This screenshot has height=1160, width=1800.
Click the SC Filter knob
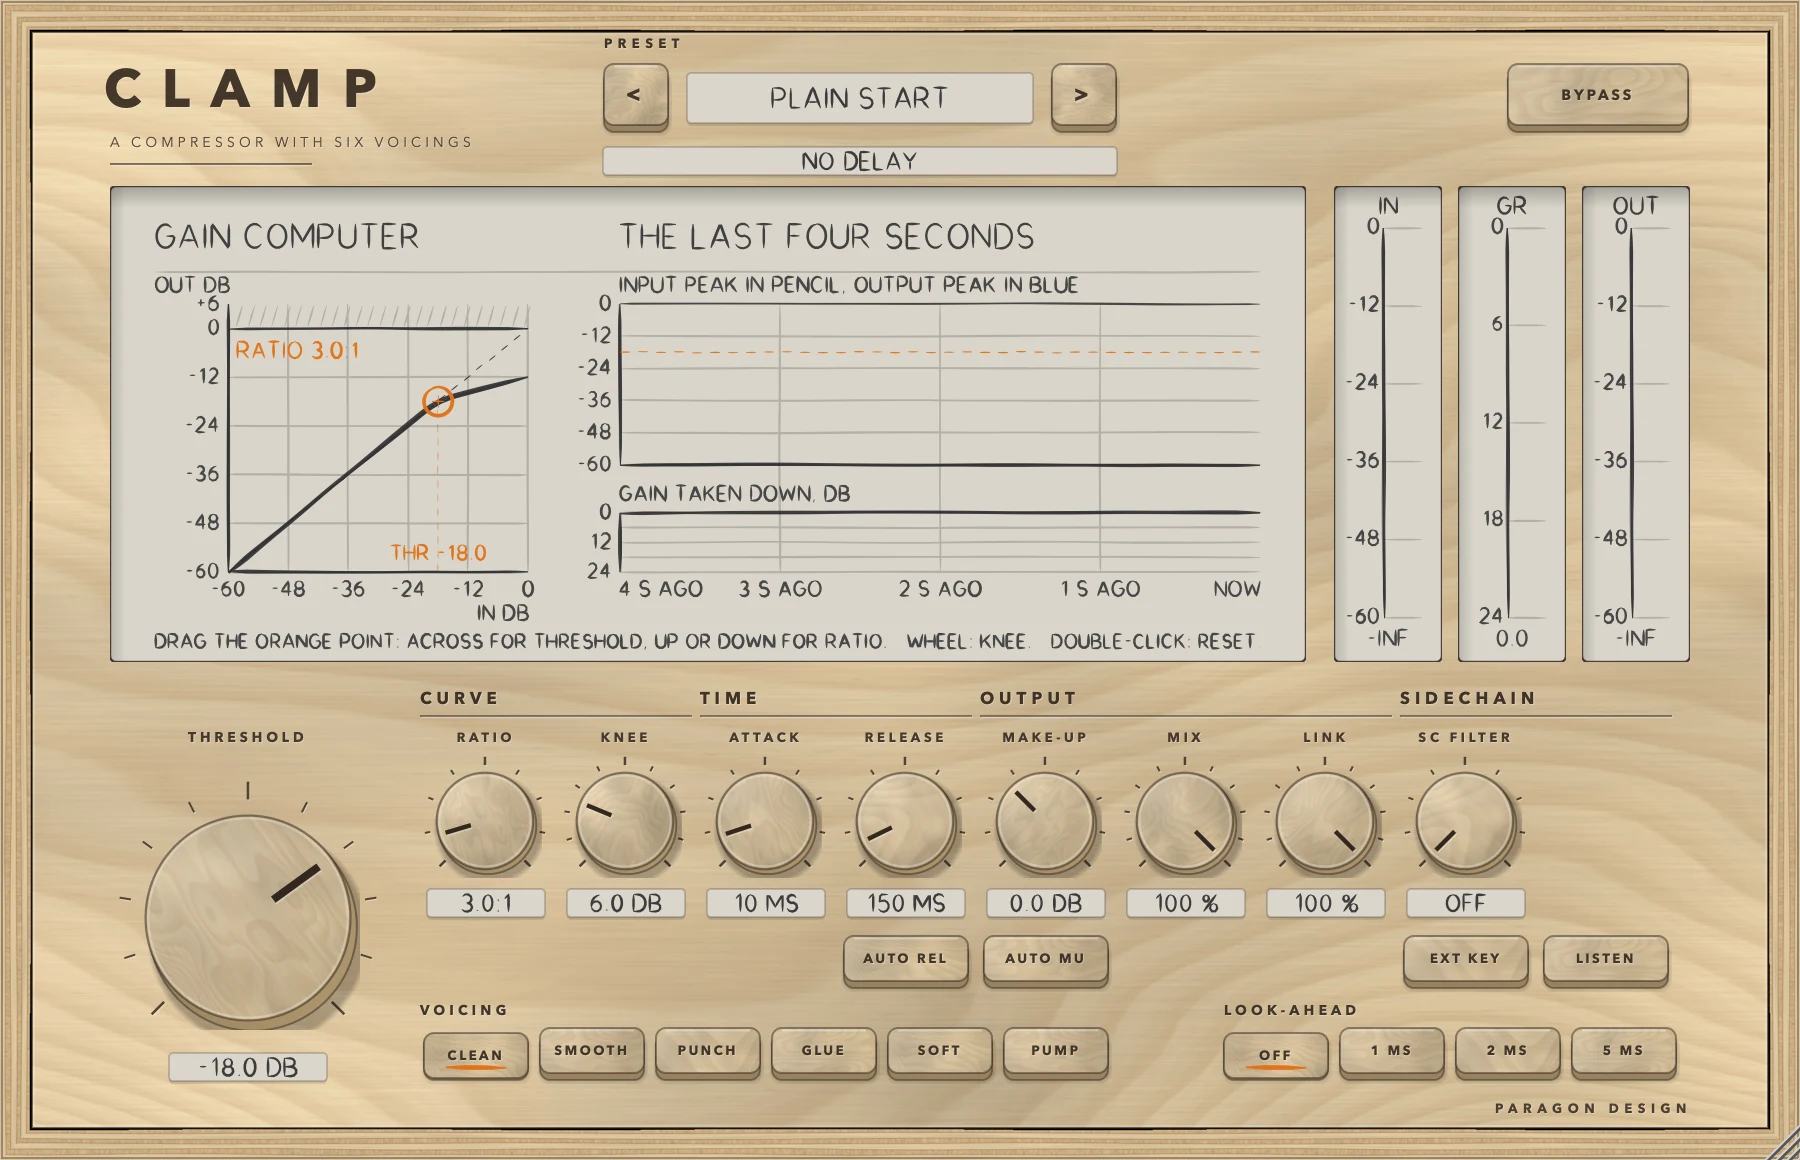pos(1465,823)
